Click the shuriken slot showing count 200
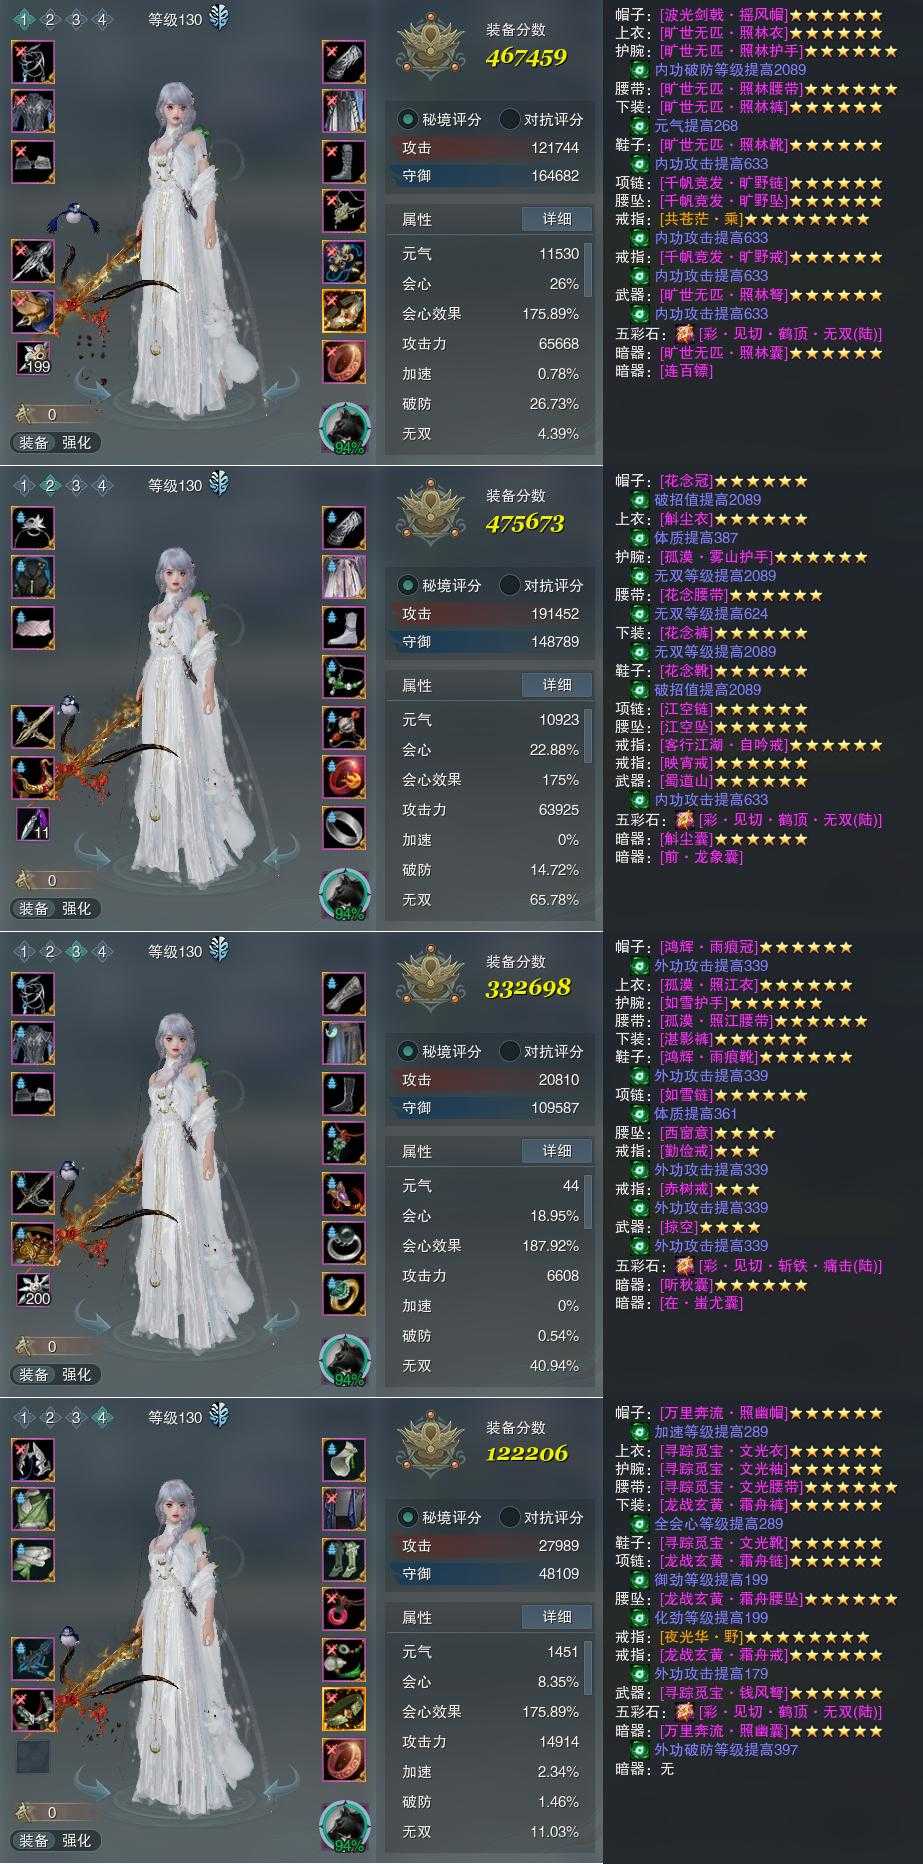This screenshot has height=1864, width=923. point(33,1290)
